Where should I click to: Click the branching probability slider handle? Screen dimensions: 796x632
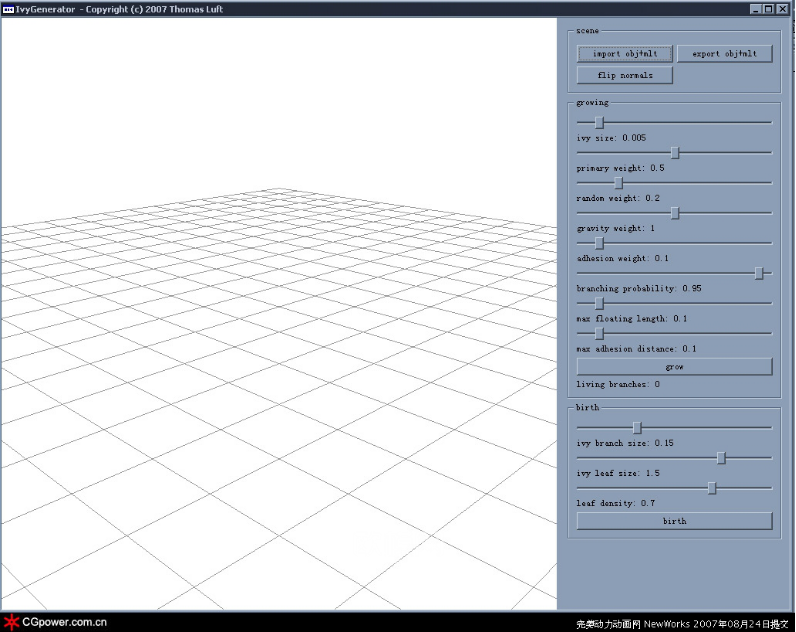(759, 273)
